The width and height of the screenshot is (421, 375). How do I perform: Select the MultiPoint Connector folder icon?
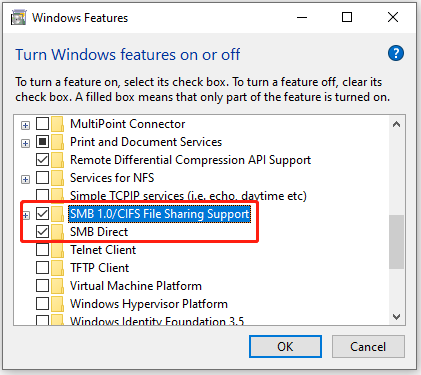tap(58, 124)
